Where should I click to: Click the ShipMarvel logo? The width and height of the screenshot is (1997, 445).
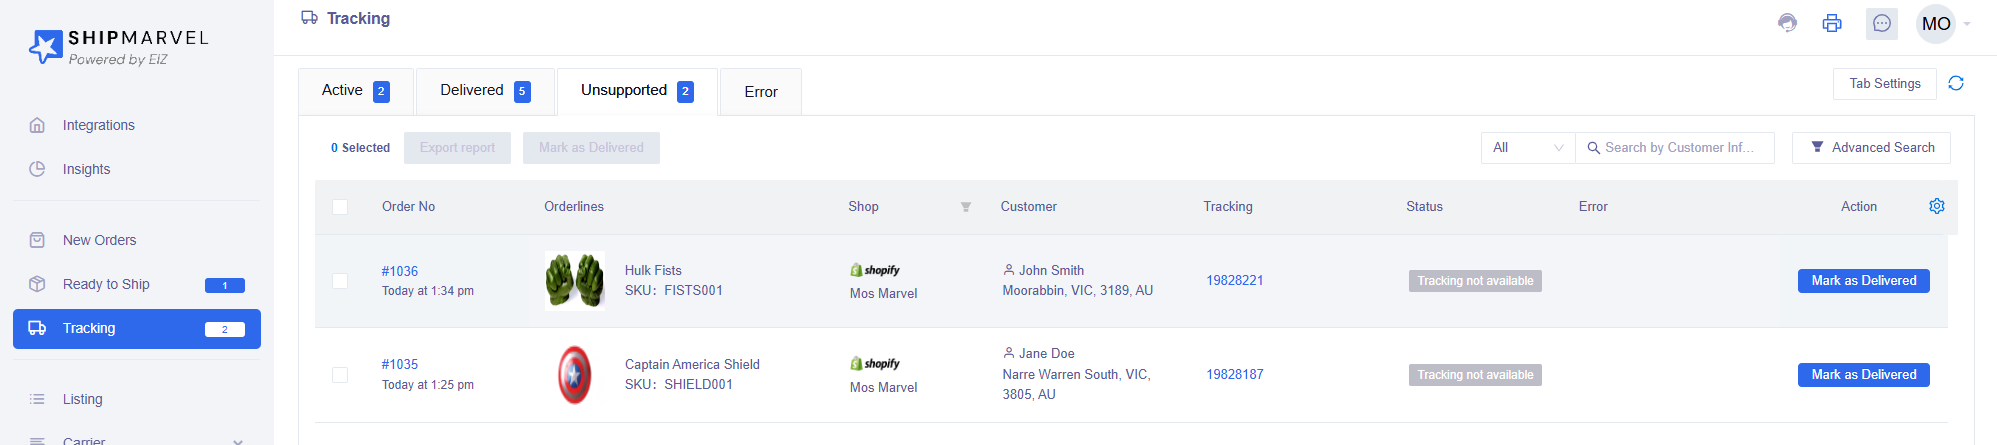(118, 46)
